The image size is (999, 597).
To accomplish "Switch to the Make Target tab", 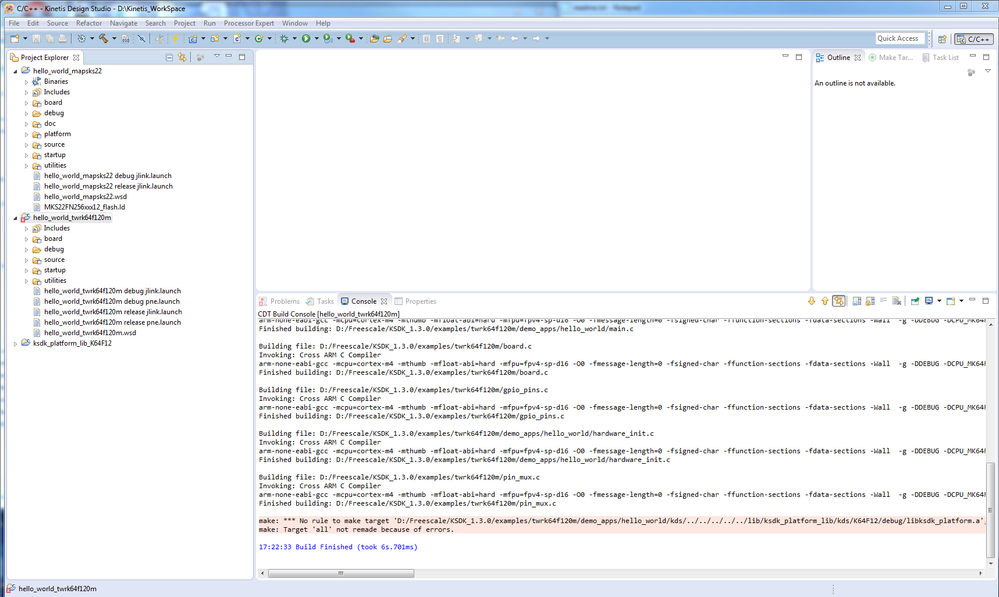I will click(x=891, y=57).
